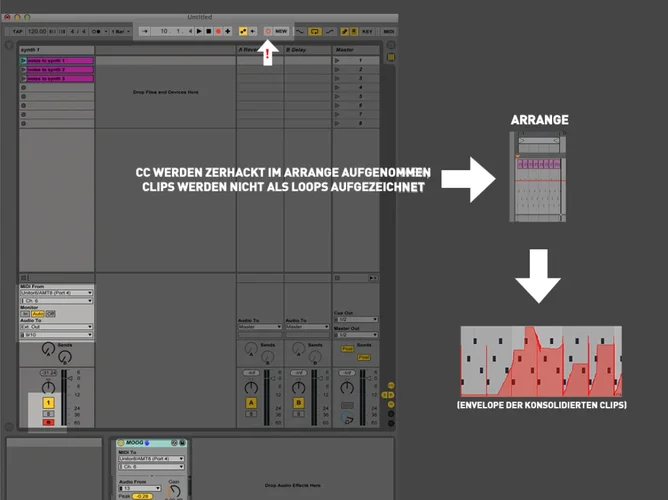The width and height of the screenshot is (668, 500).
Task: Click the NEW scene button
Action: [281, 31]
